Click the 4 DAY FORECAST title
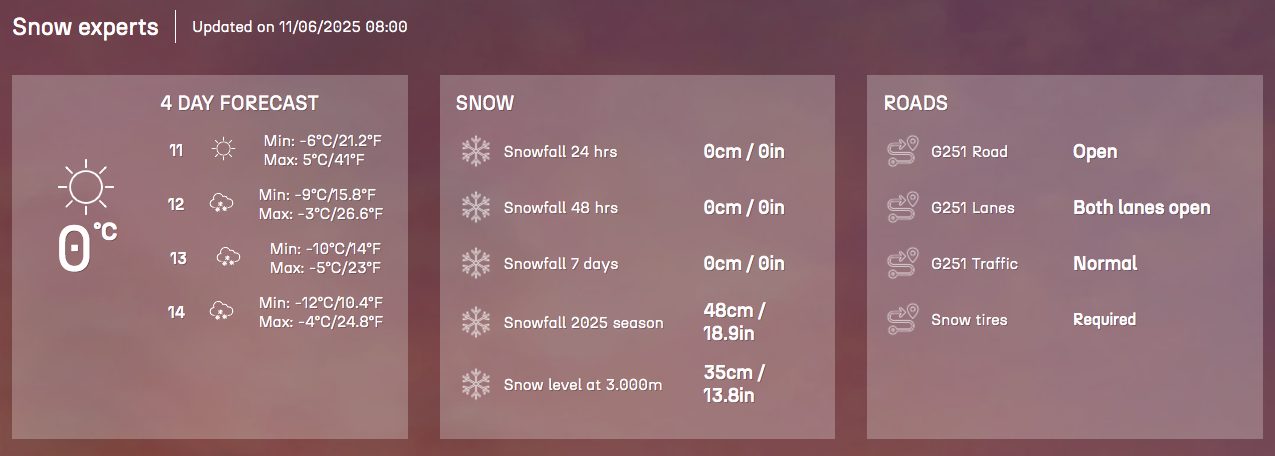 (x=239, y=103)
